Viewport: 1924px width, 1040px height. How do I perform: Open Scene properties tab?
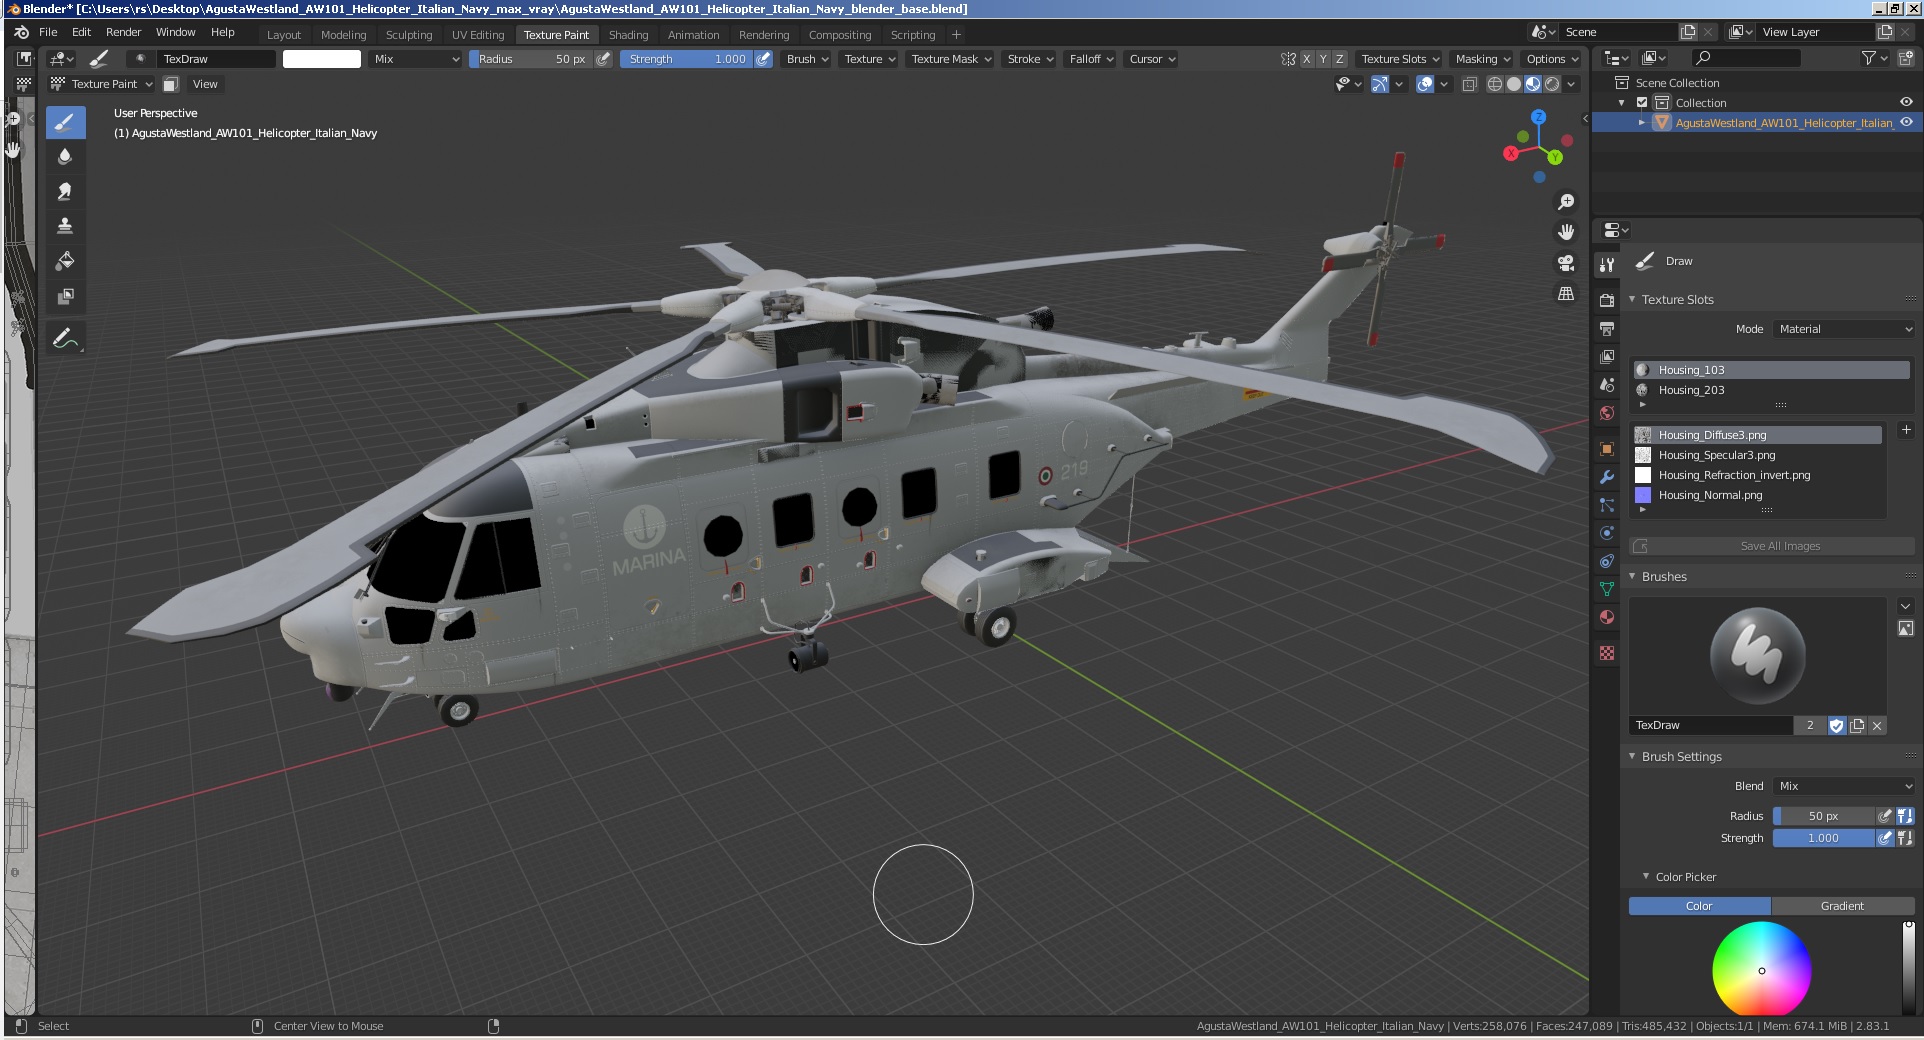(x=1607, y=384)
